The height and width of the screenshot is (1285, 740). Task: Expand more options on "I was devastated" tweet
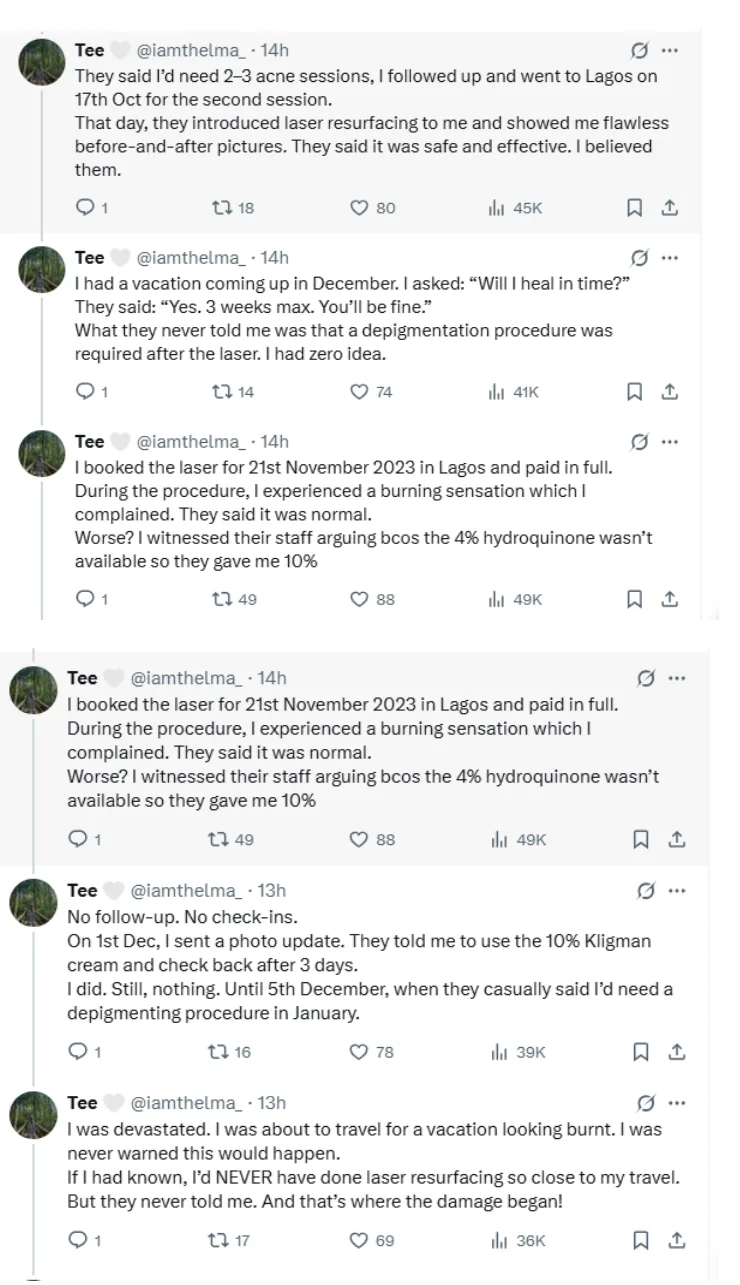tap(677, 1103)
